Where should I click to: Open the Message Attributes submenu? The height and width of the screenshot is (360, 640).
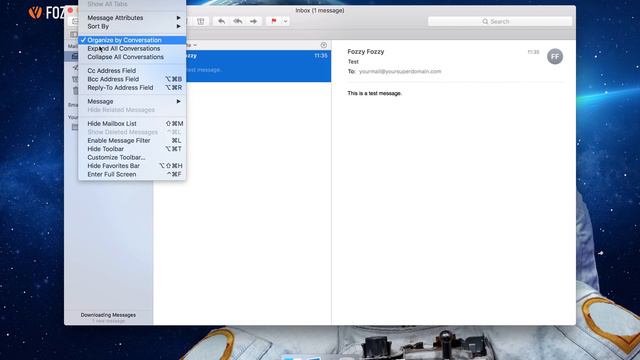click(x=132, y=18)
